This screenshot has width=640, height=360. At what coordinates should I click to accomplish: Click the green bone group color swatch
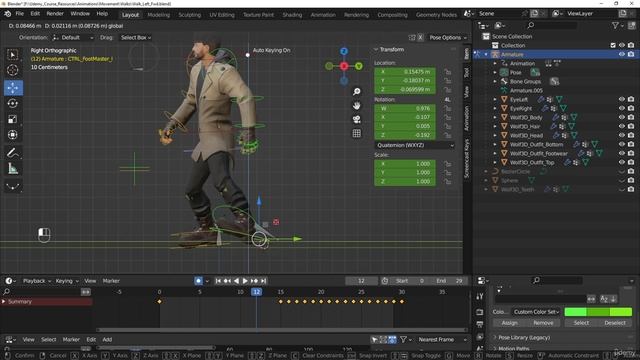click(598, 312)
